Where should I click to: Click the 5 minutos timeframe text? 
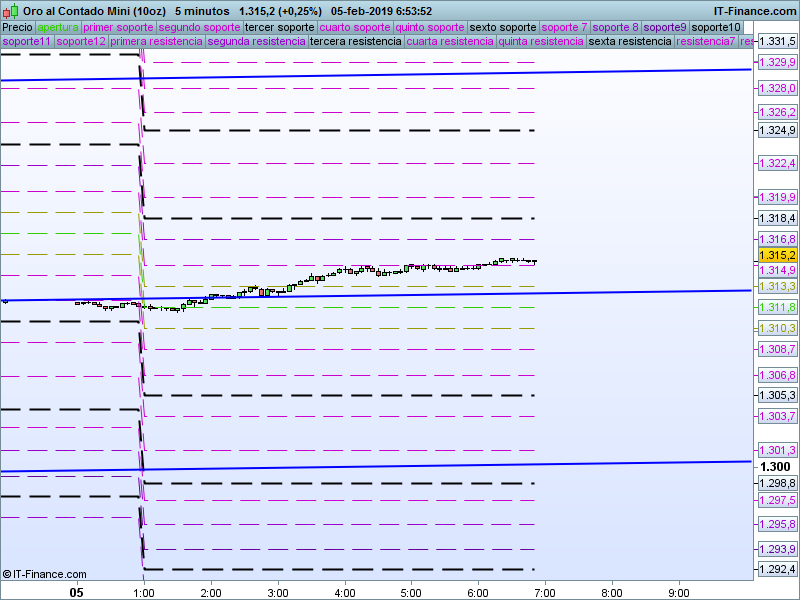tap(202, 11)
